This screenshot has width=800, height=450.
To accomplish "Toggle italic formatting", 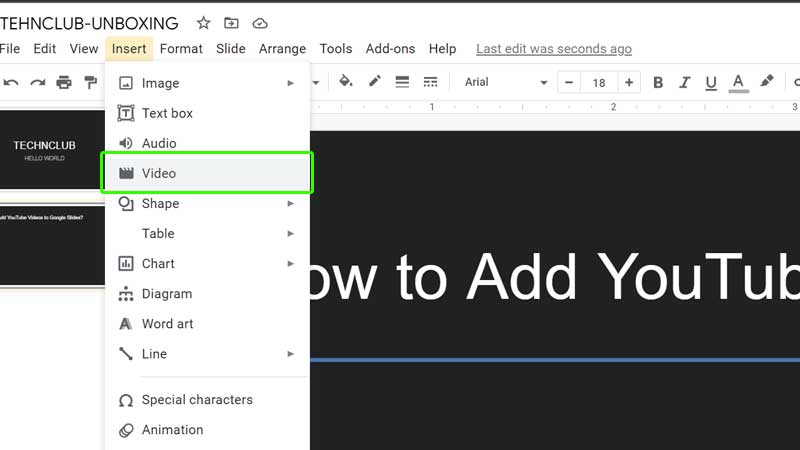I will click(684, 82).
